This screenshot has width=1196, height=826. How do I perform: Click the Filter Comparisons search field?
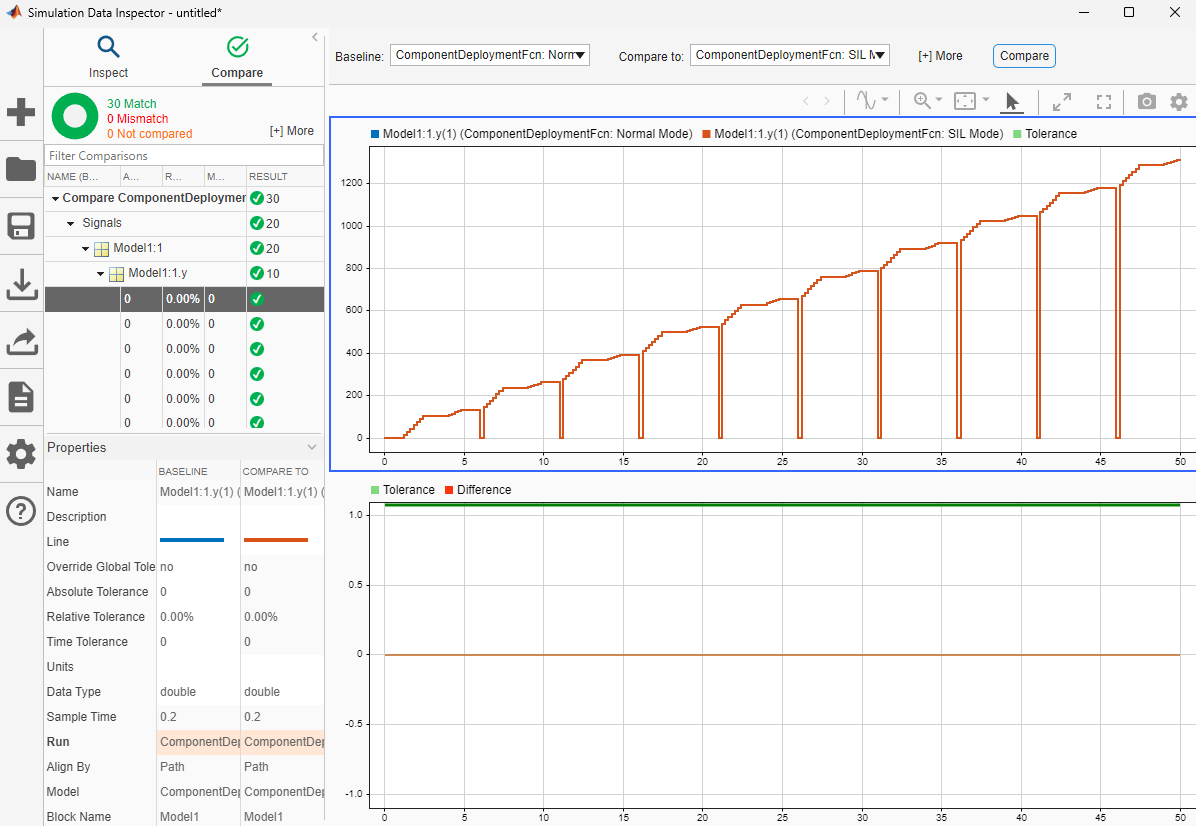[x=185, y=156]
